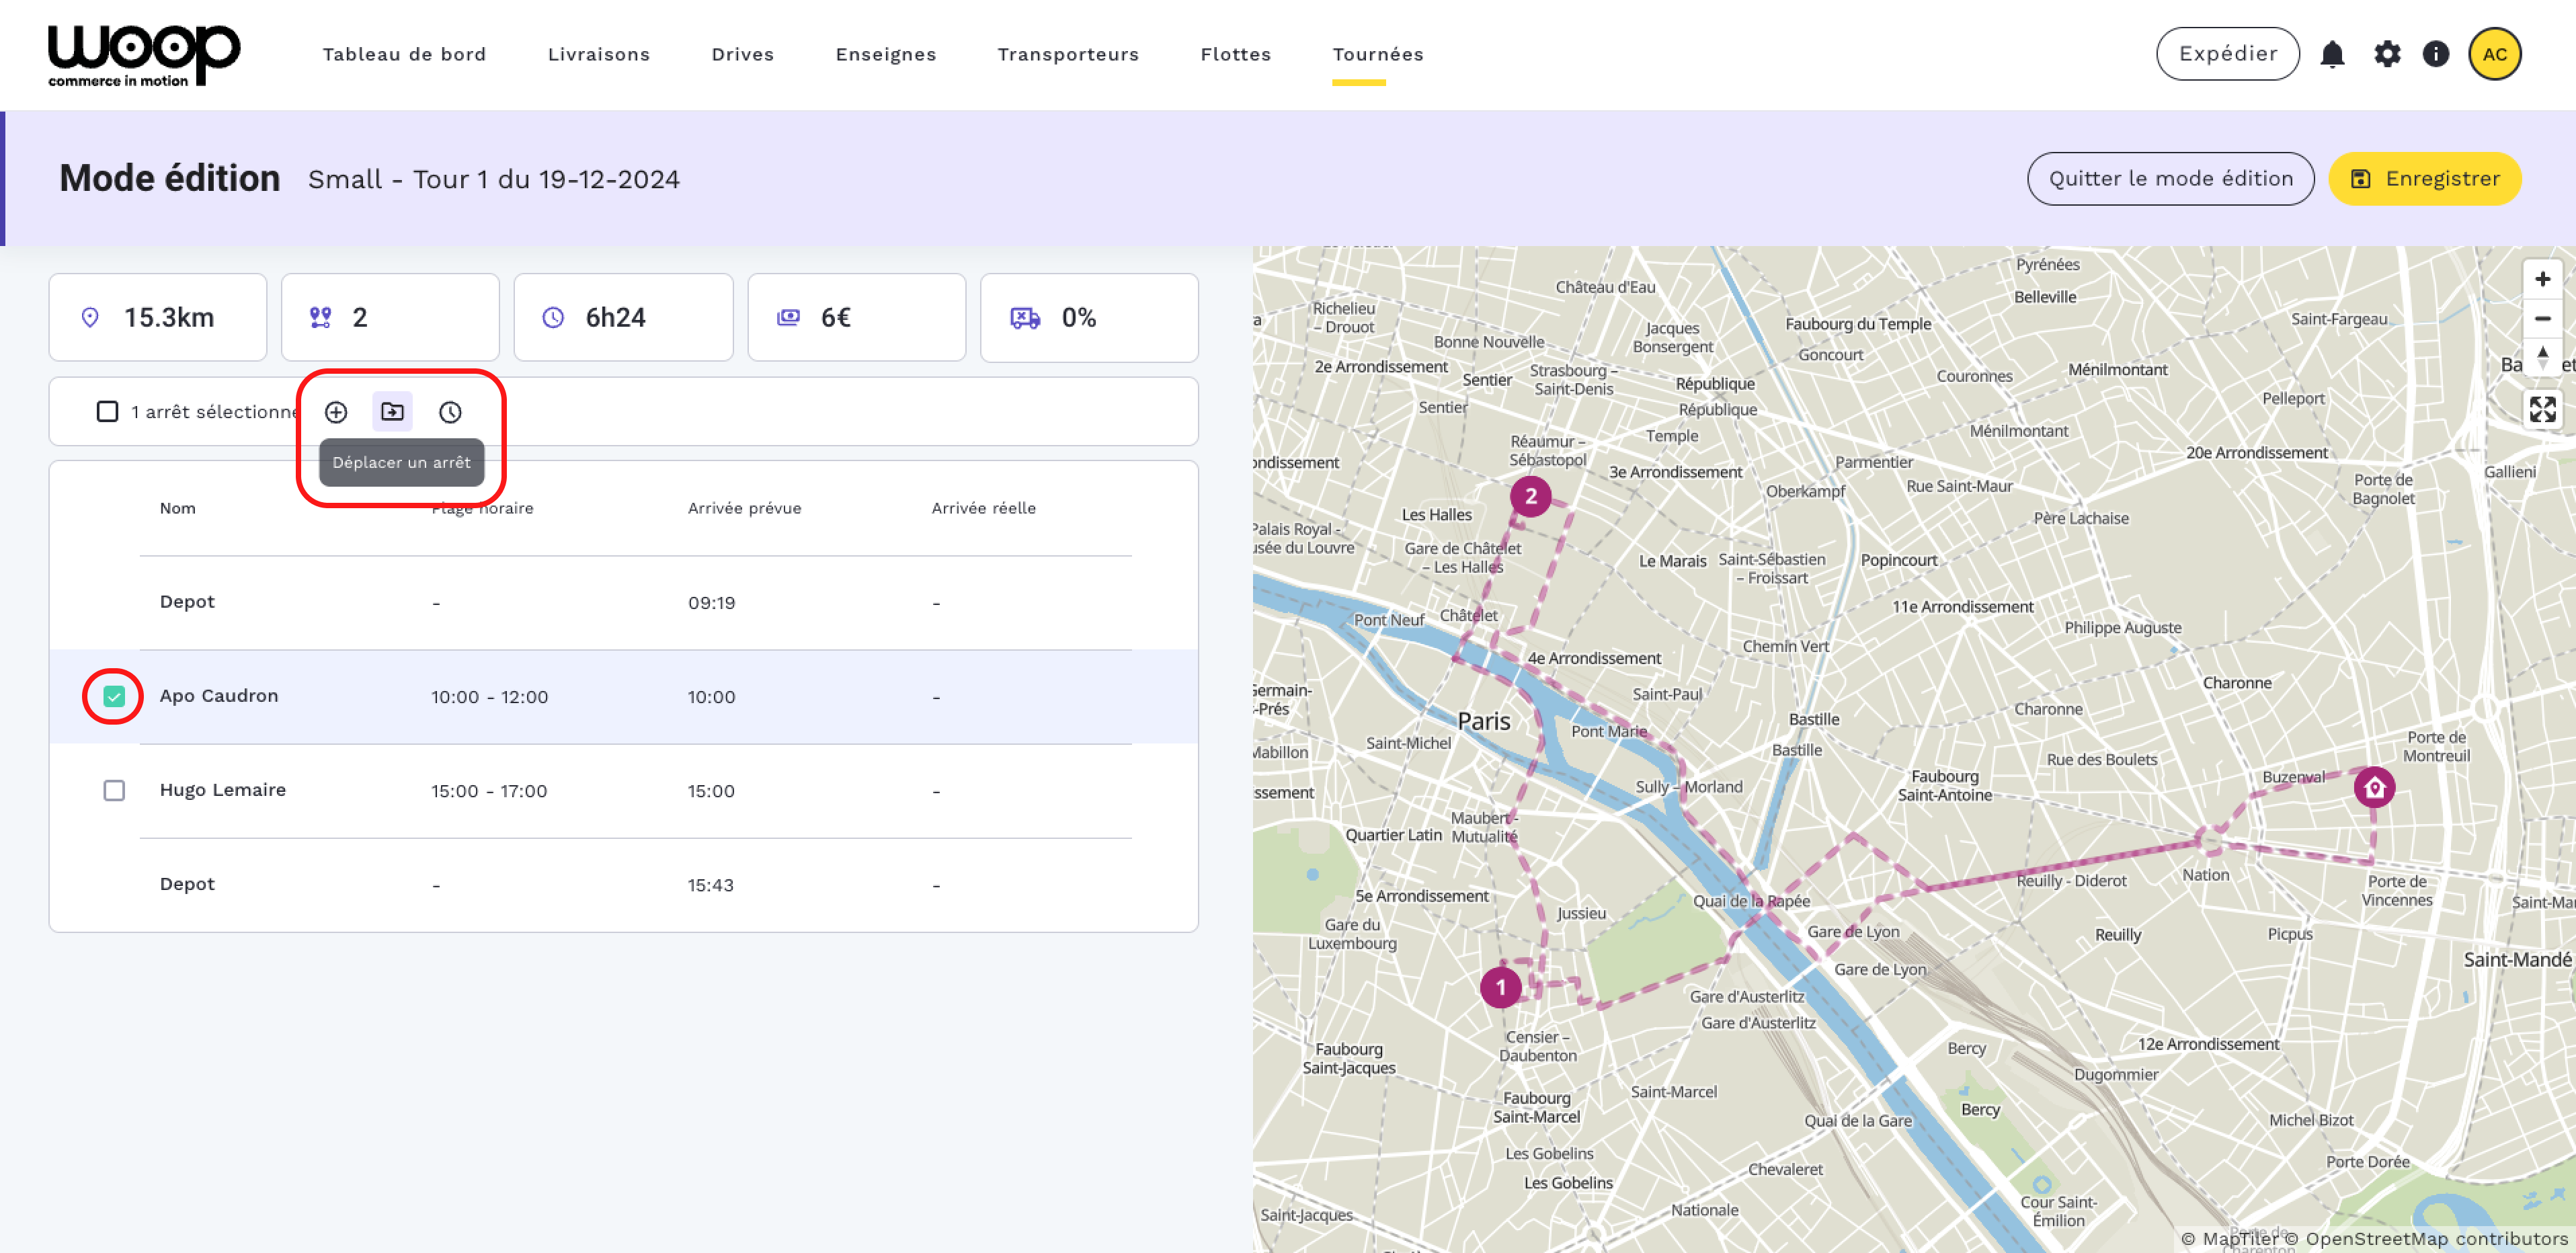Screen dimensions: 2576x1253
Task: Click the clock time-slot icon in toolbar
Action: [450, 412]
